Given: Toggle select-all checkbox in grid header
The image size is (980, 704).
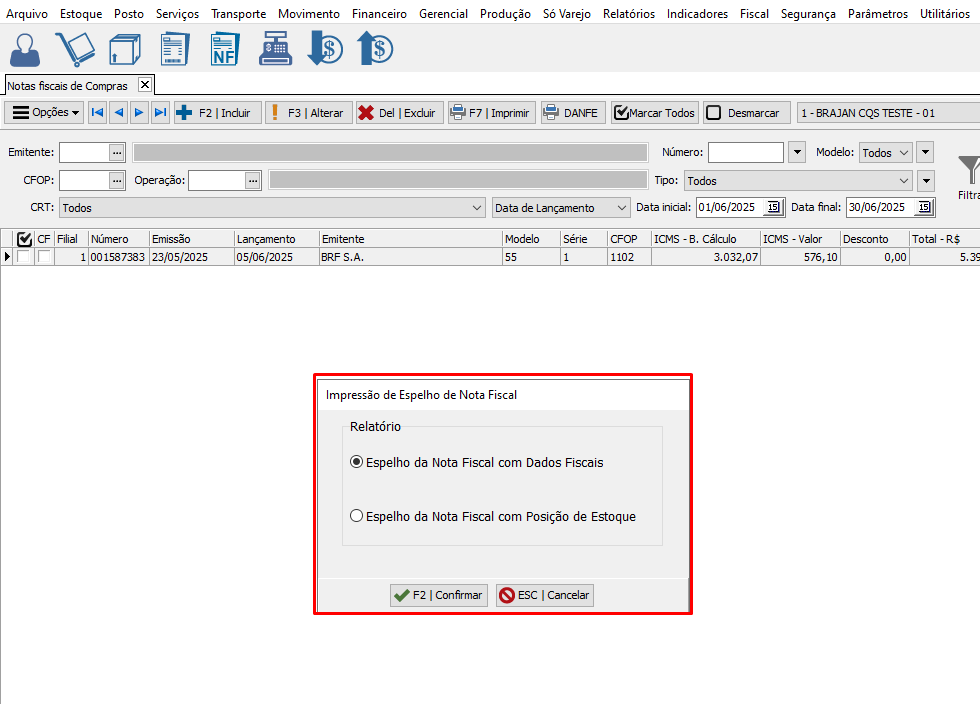Looking at the screenshot, I should (24, 239).
